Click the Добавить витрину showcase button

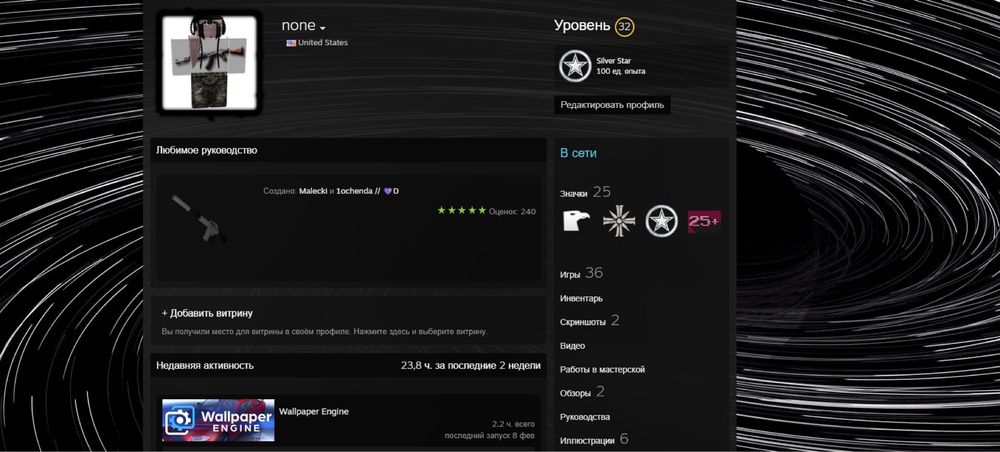pyautogui.click(x=207, y=313)
